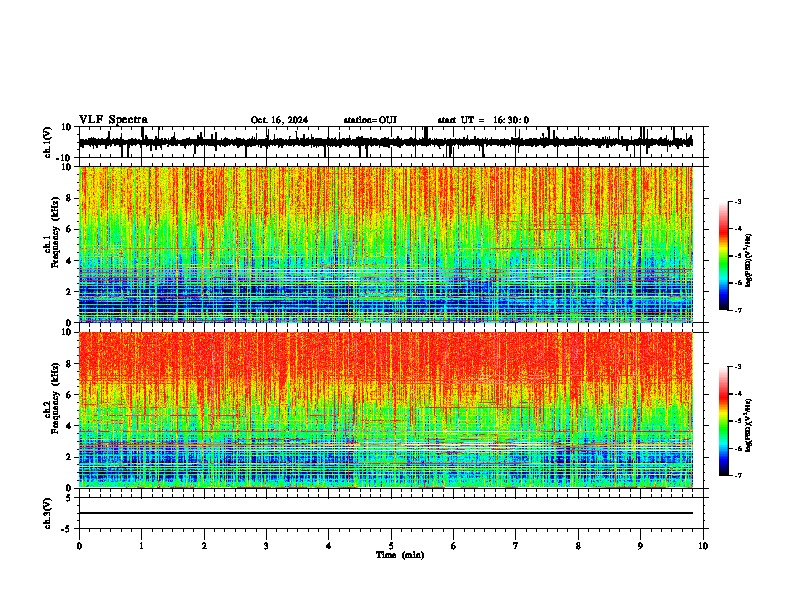Click time axis tick label "9"

click(640, 546)
